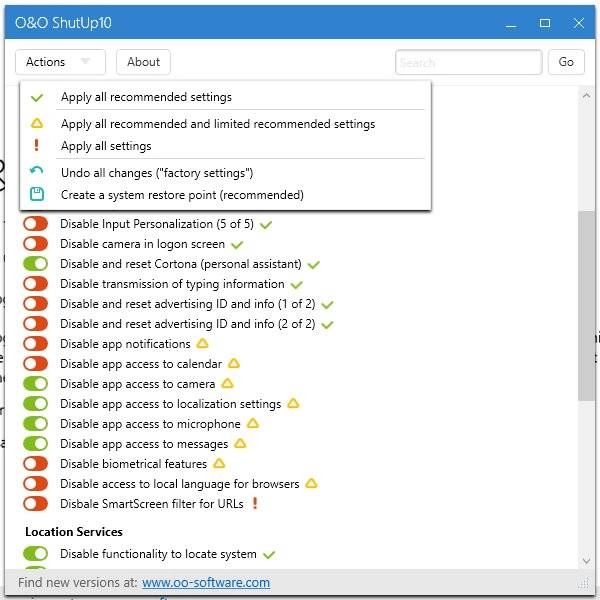The width and height of the screenshot is (600, 600).
Task: Open the Actions dropdown
Action: pyautogui.click(x=60, y=62)
